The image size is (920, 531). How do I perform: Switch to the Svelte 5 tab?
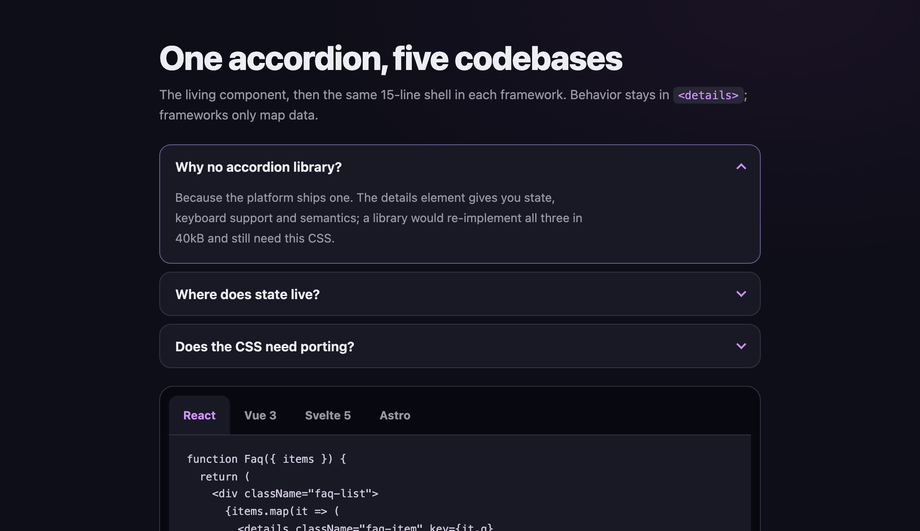327,415
